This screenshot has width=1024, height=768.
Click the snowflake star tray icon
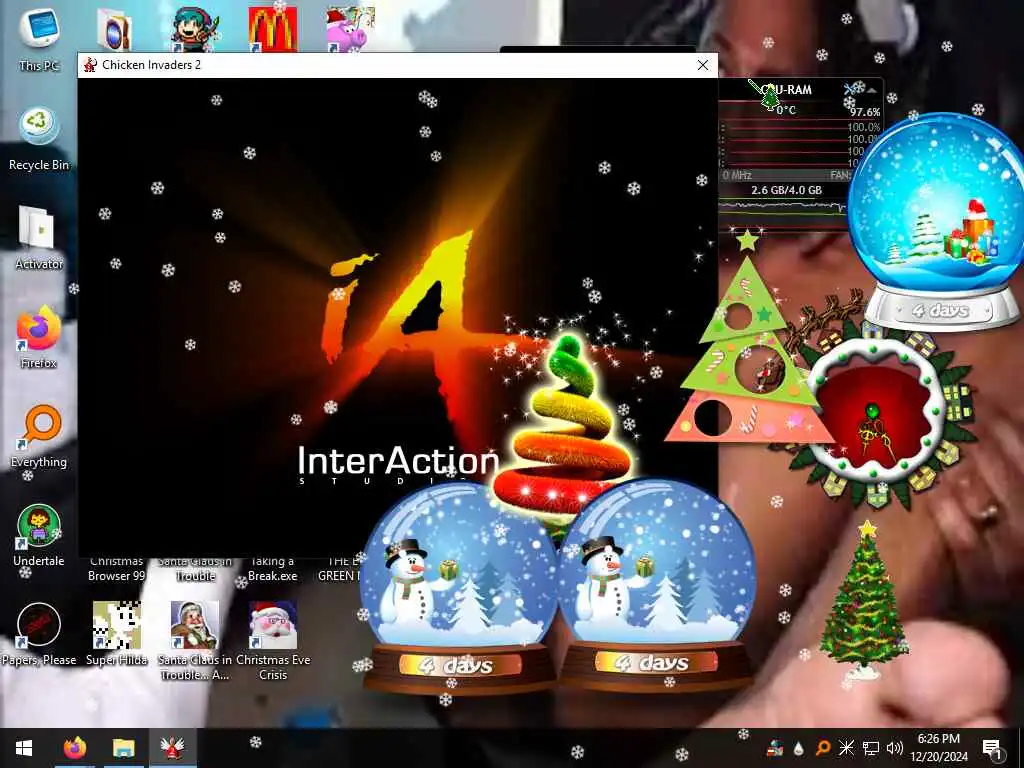point(846,748)
